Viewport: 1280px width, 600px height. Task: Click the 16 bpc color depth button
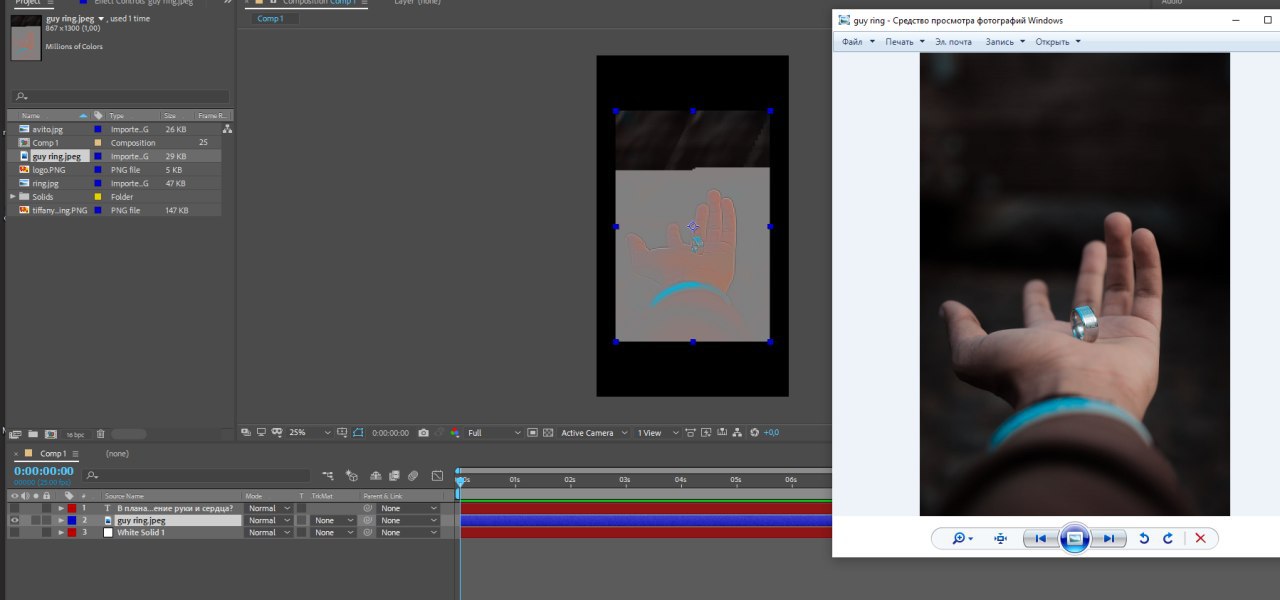coord(75,435)
